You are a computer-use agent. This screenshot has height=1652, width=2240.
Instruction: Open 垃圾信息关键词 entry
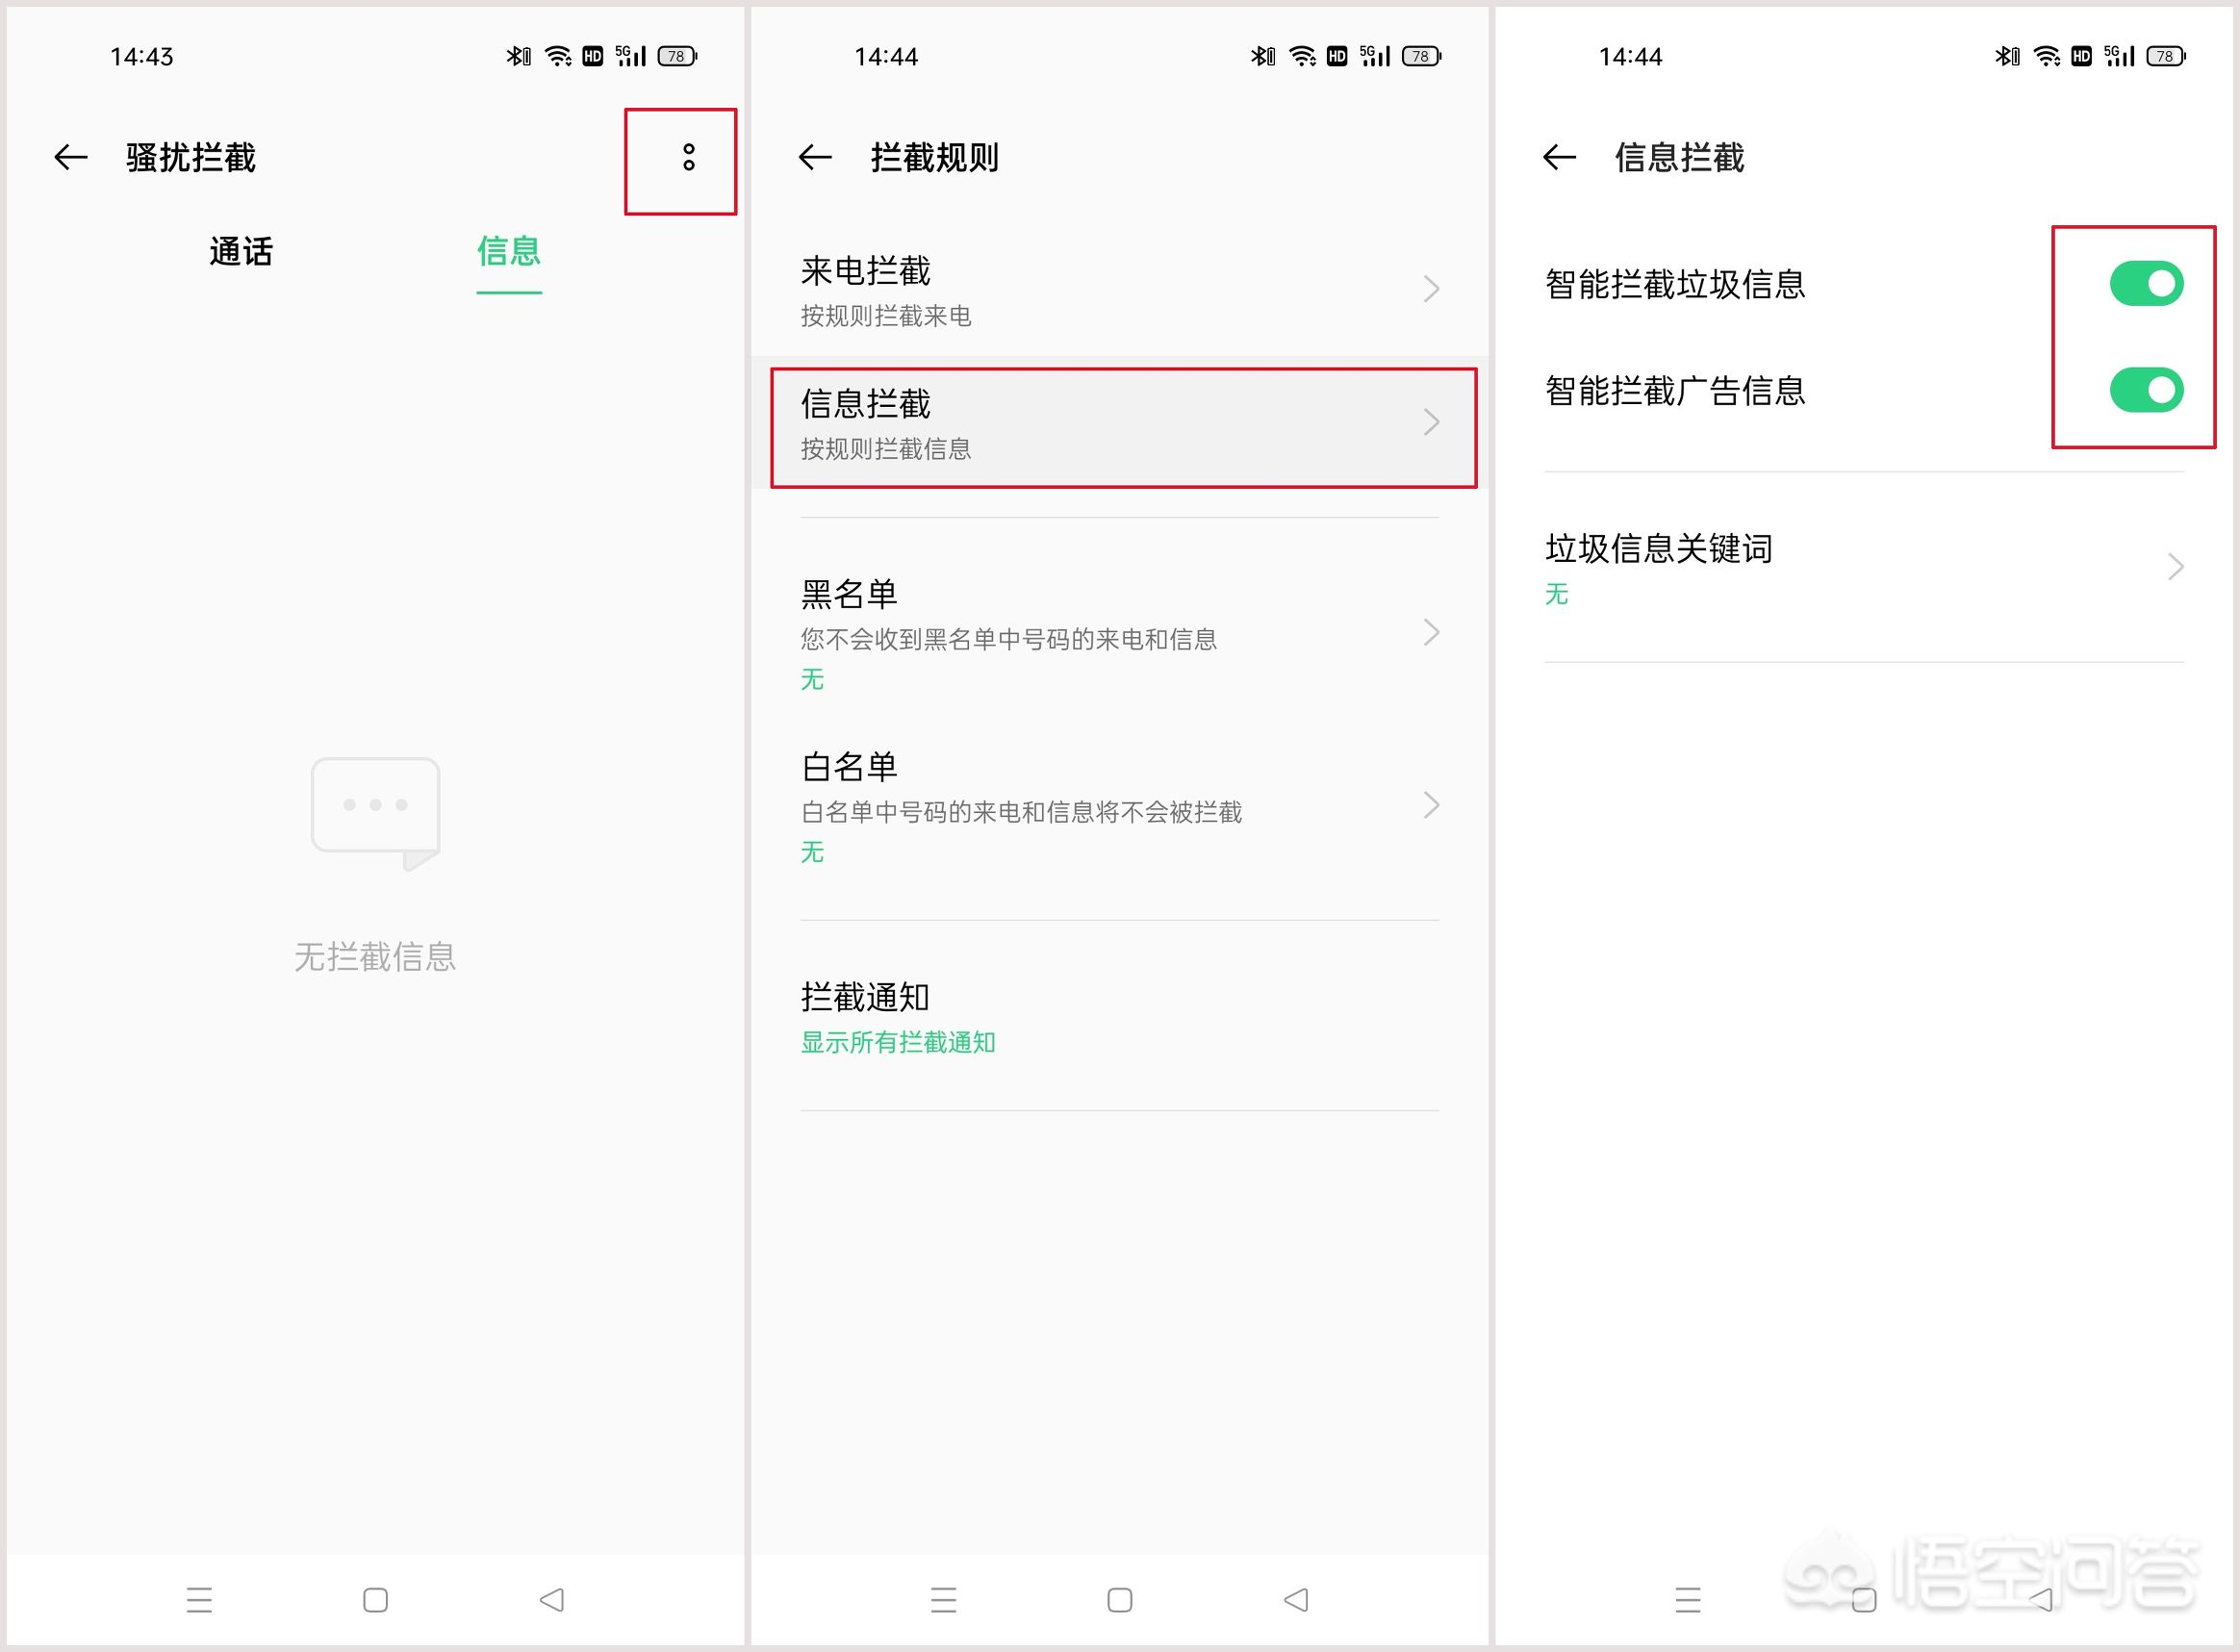coord(1864,567)
